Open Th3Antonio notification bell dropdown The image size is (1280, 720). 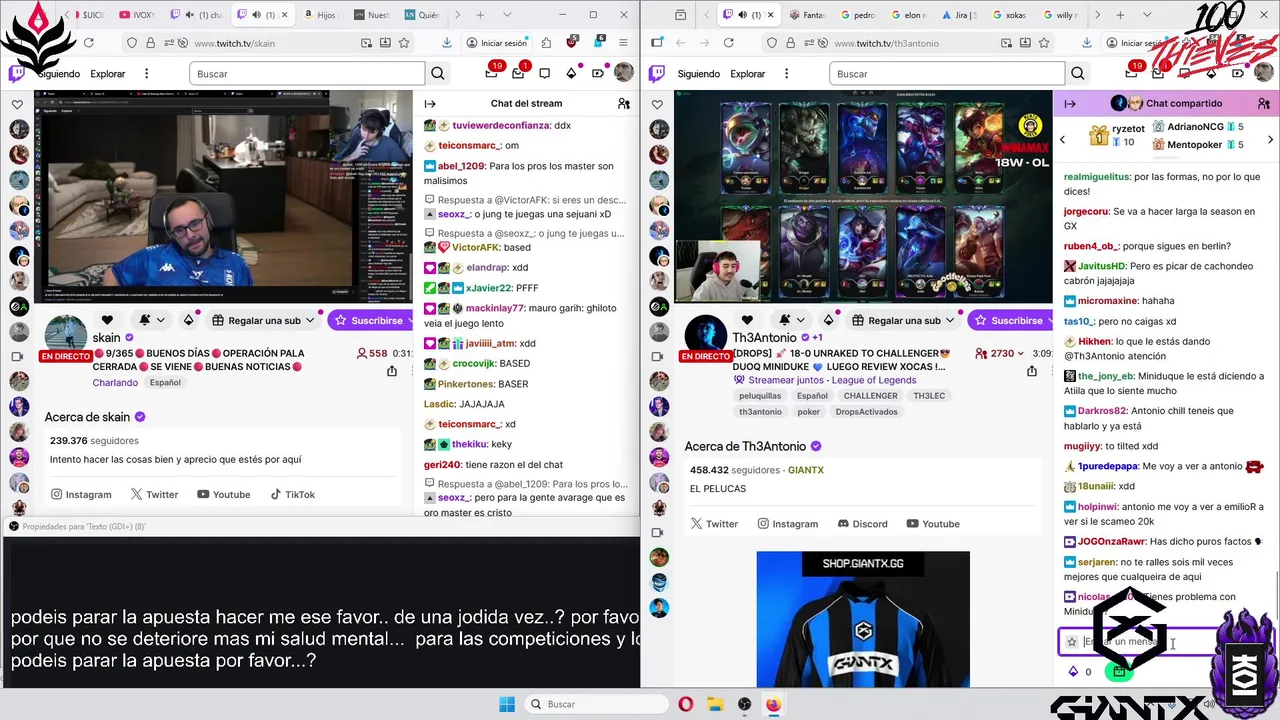click(791, 320)
